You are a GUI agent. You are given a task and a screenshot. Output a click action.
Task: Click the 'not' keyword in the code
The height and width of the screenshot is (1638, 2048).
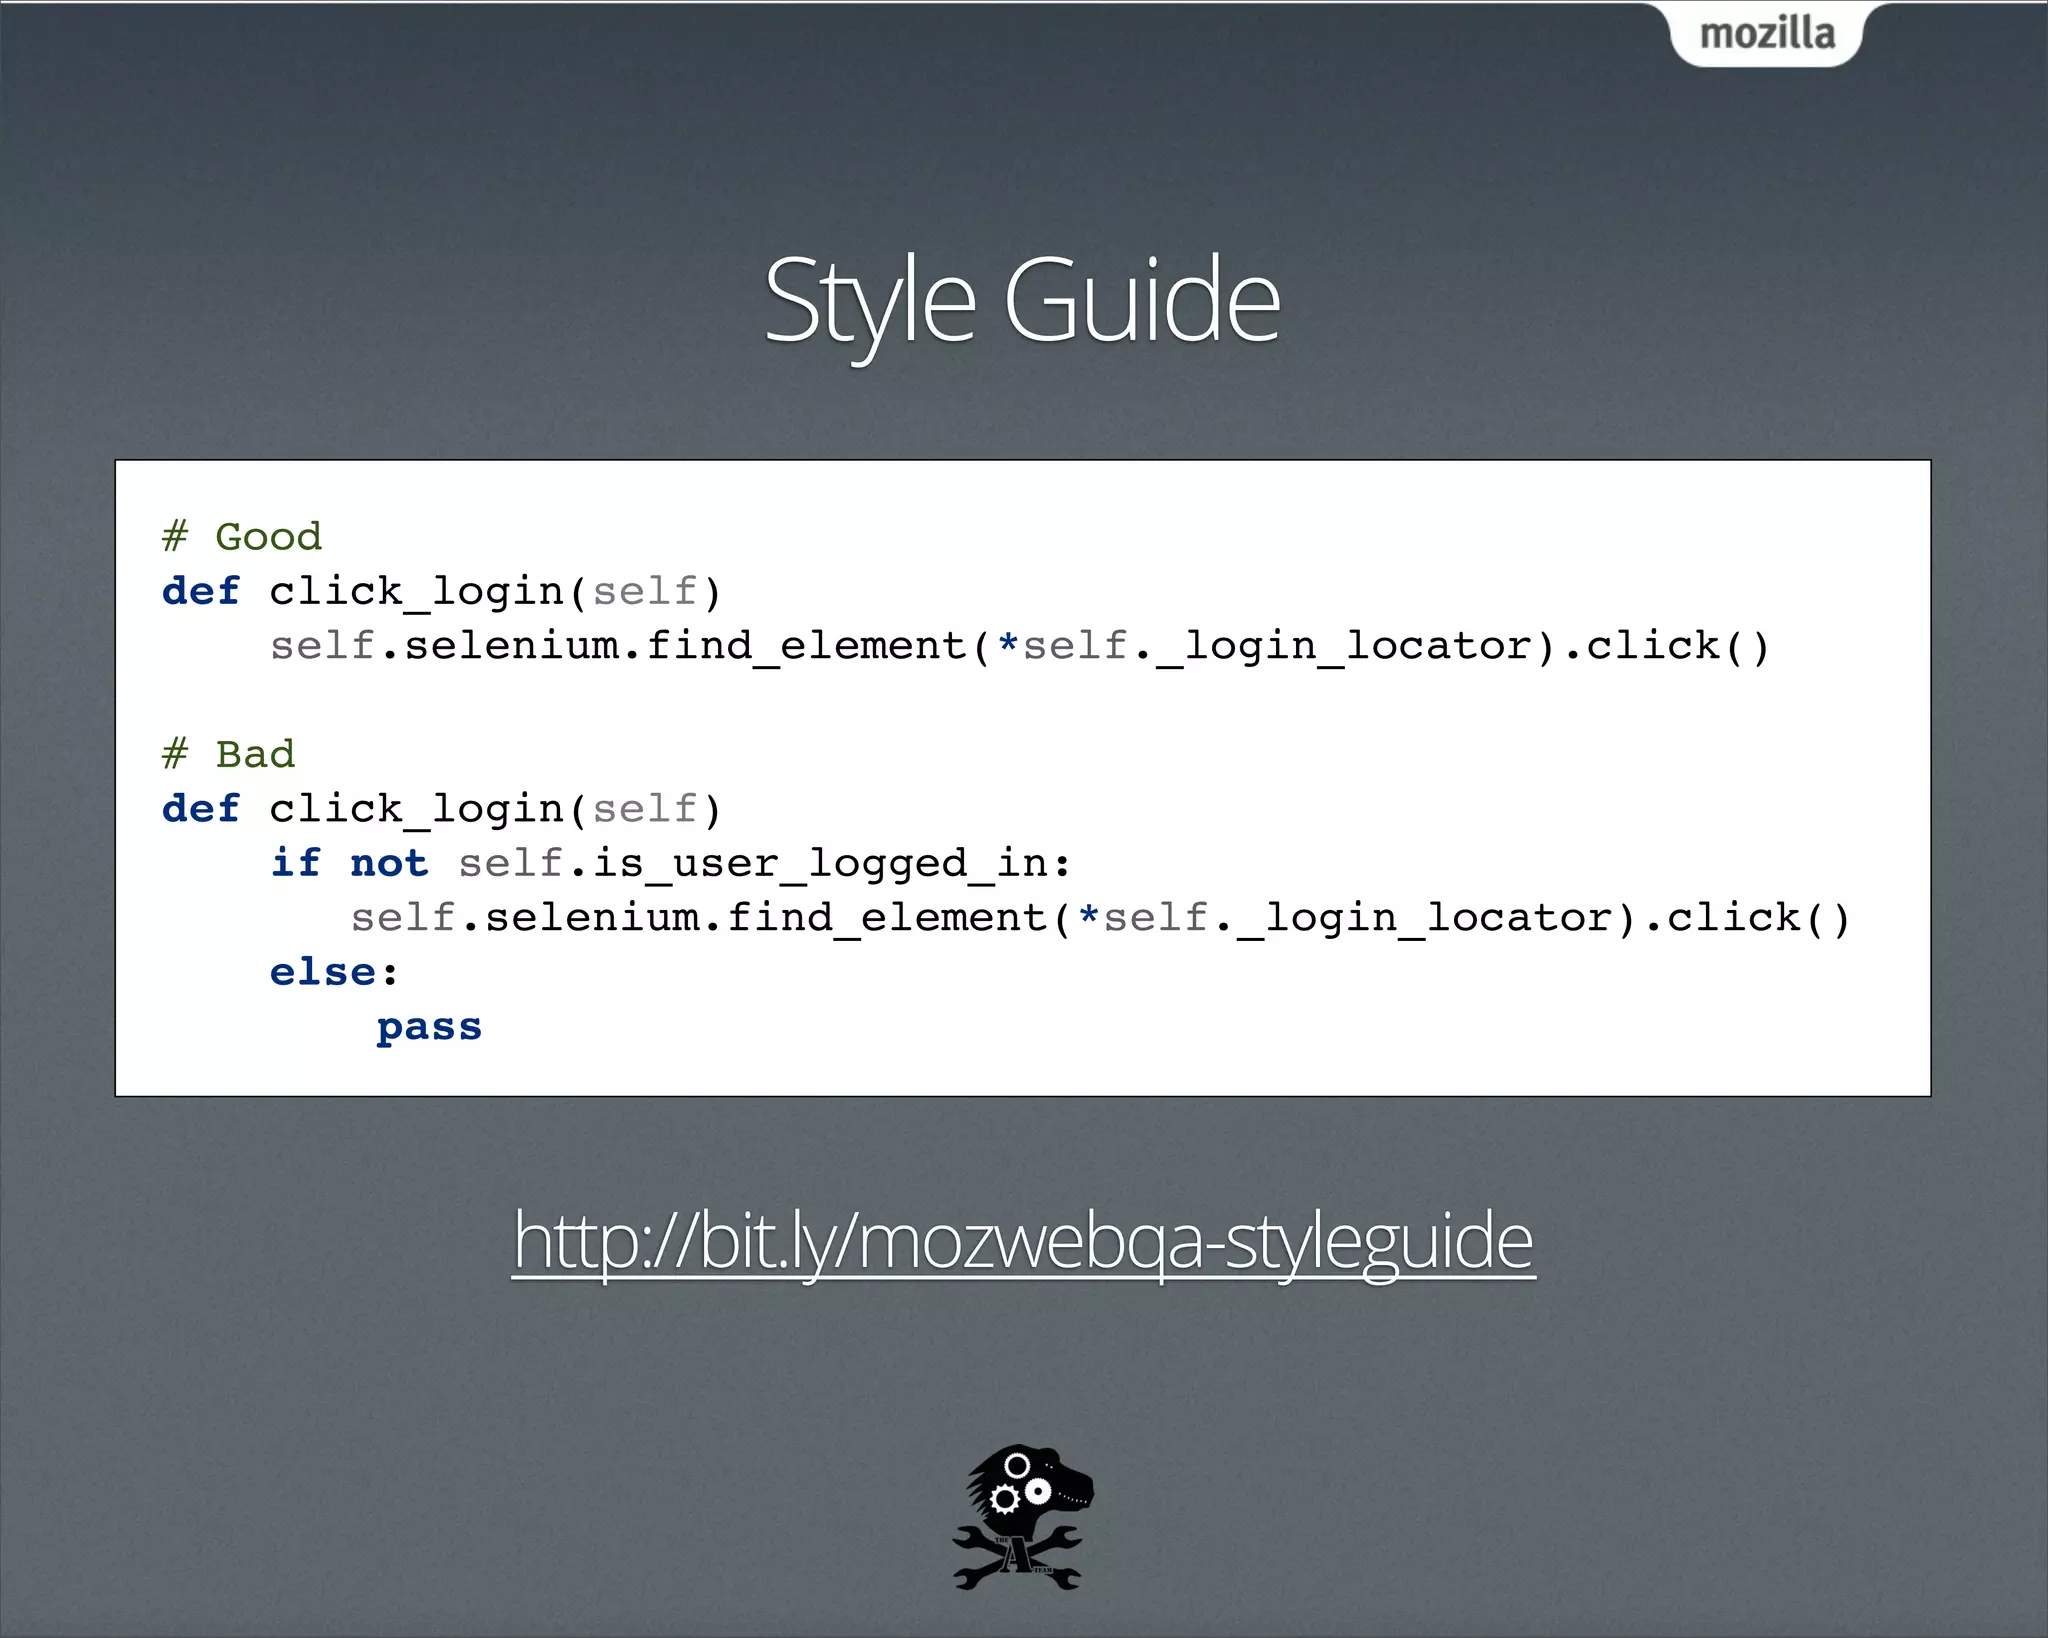[389, 862]
